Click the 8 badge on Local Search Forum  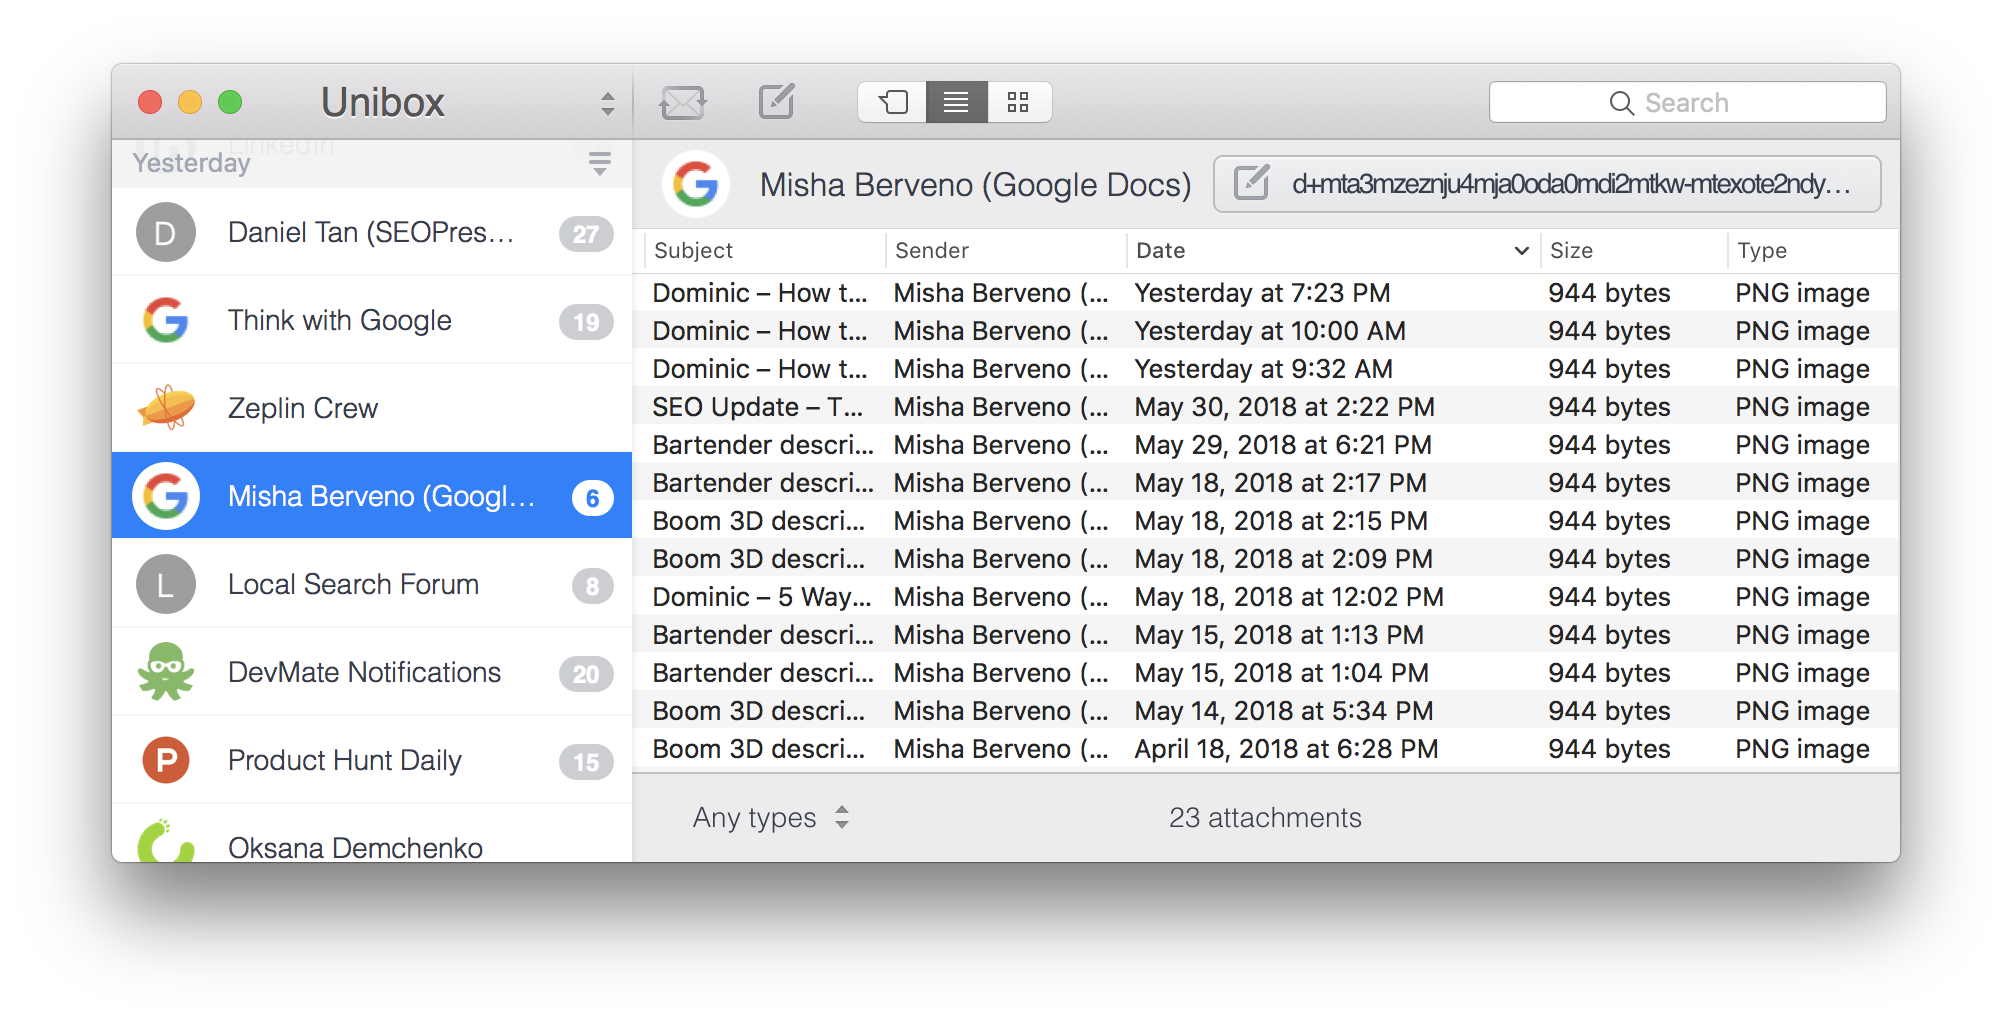pyautogui.click(x=592, y=586)
